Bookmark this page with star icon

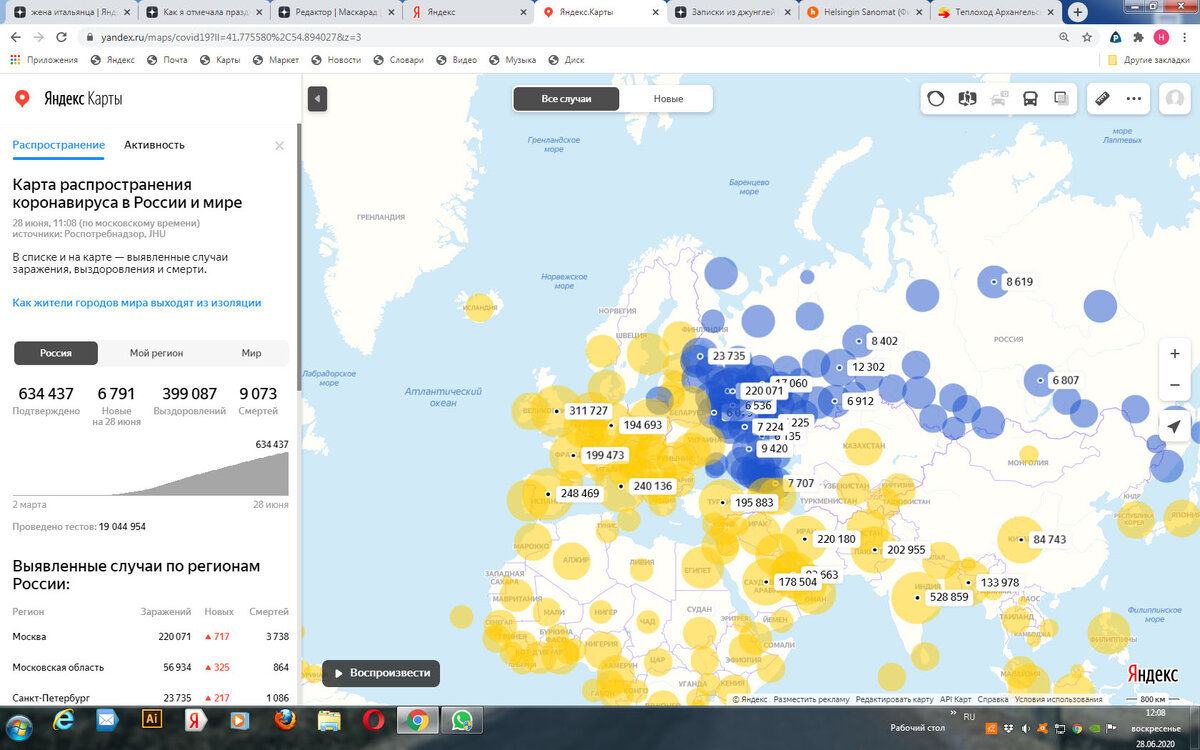tap(1087, 37)
